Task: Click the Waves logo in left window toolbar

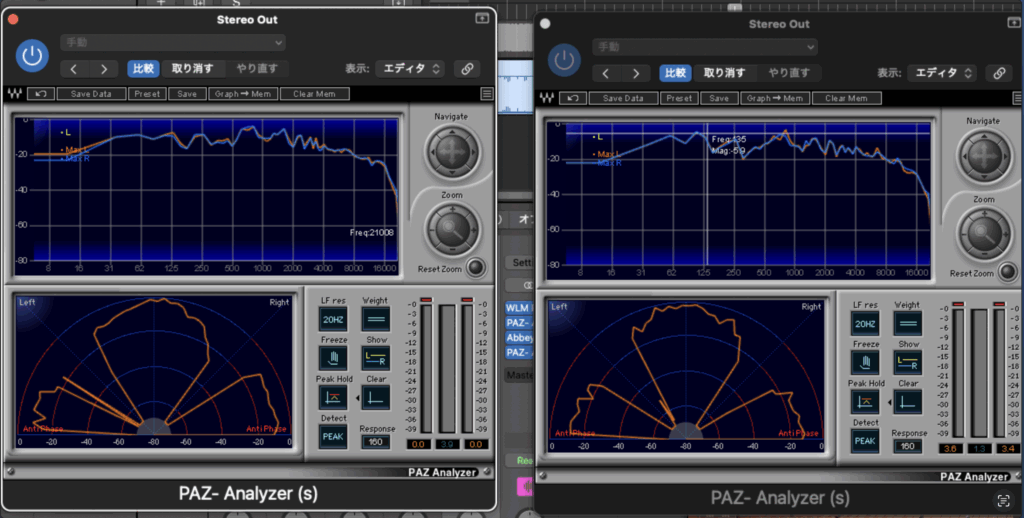Action: pos(14,94)
